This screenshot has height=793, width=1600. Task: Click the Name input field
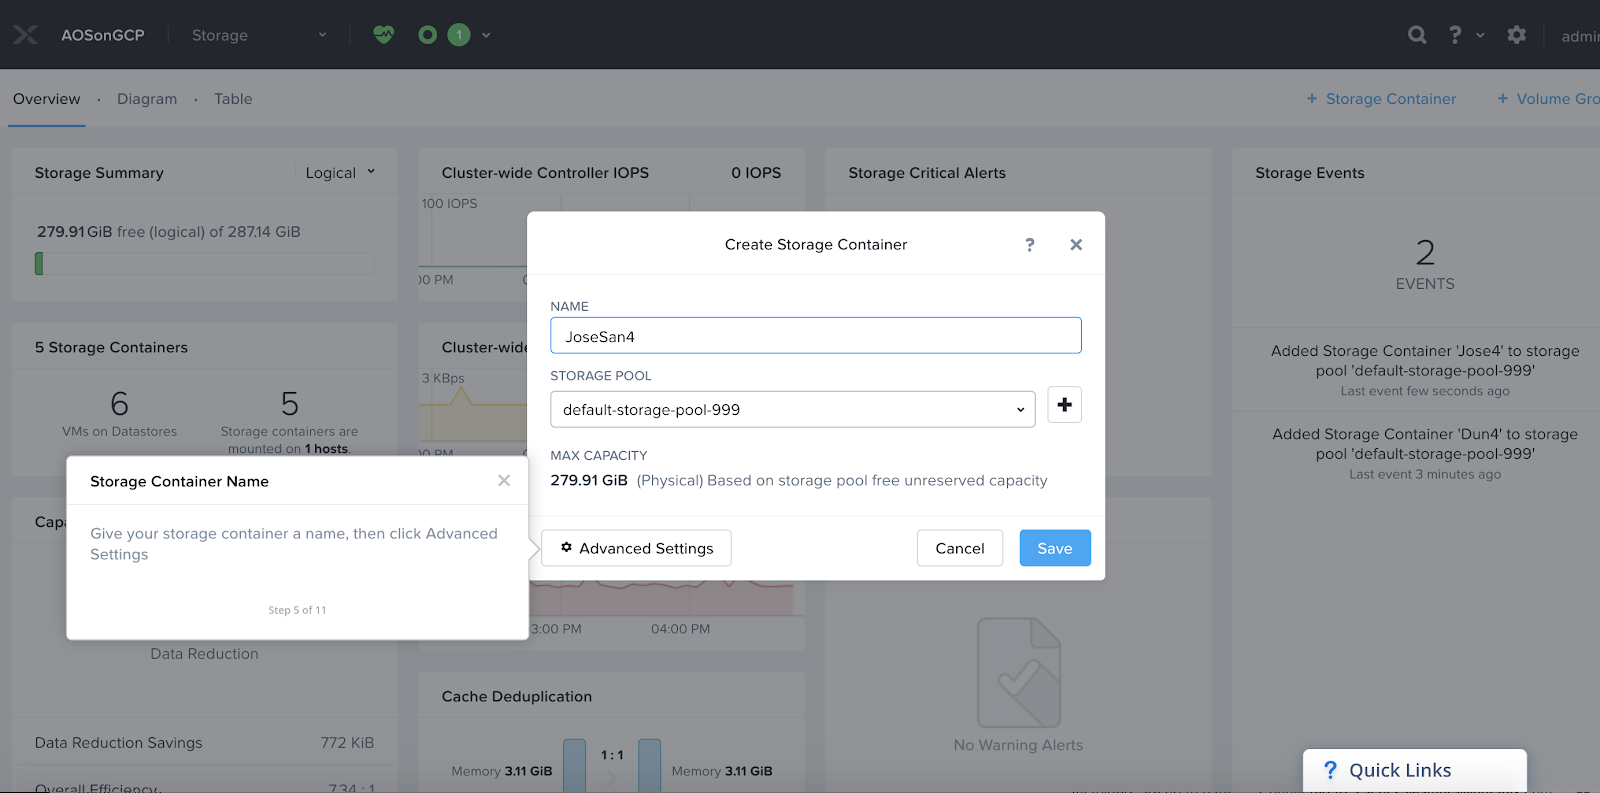pos(815,336)
